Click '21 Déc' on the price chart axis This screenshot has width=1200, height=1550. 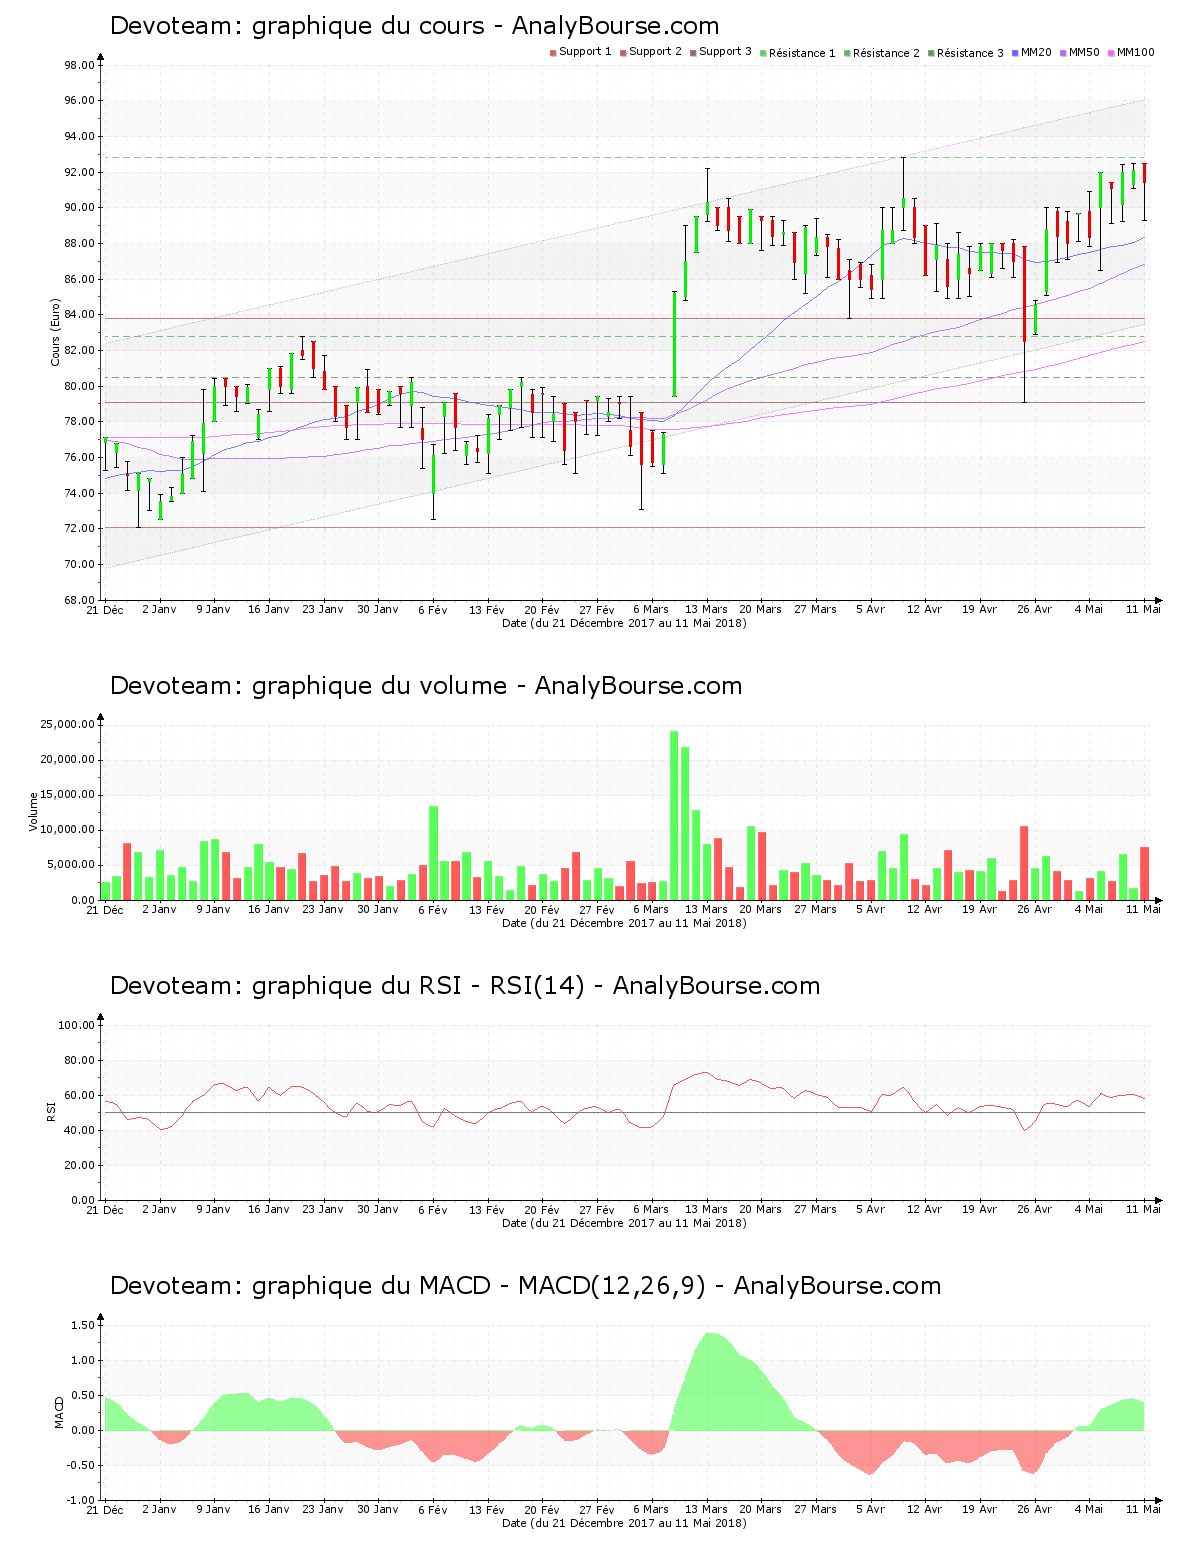105,610
